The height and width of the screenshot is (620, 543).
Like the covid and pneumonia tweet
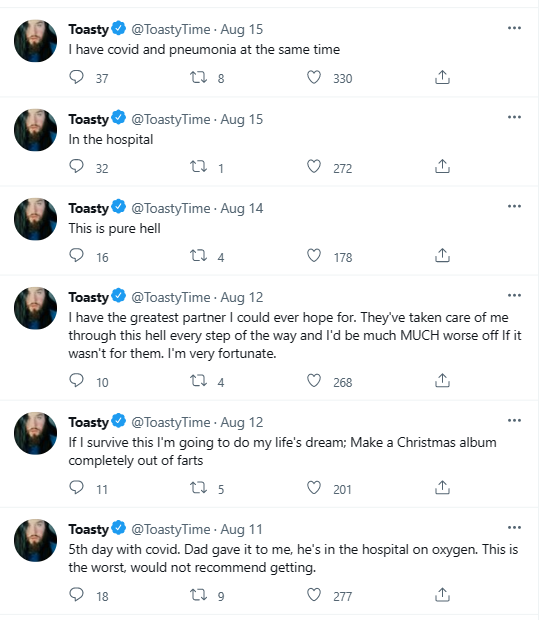point(314,77)
